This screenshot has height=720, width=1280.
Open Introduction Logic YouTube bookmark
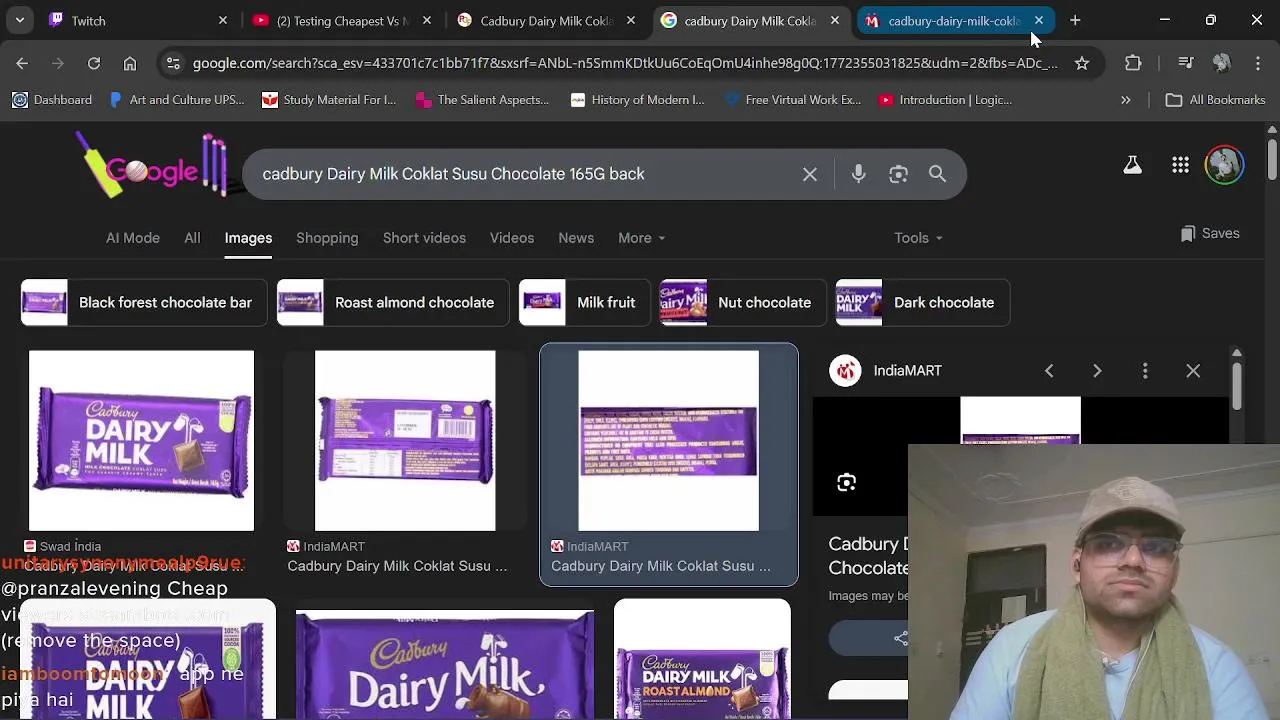(x=946, y=100)
